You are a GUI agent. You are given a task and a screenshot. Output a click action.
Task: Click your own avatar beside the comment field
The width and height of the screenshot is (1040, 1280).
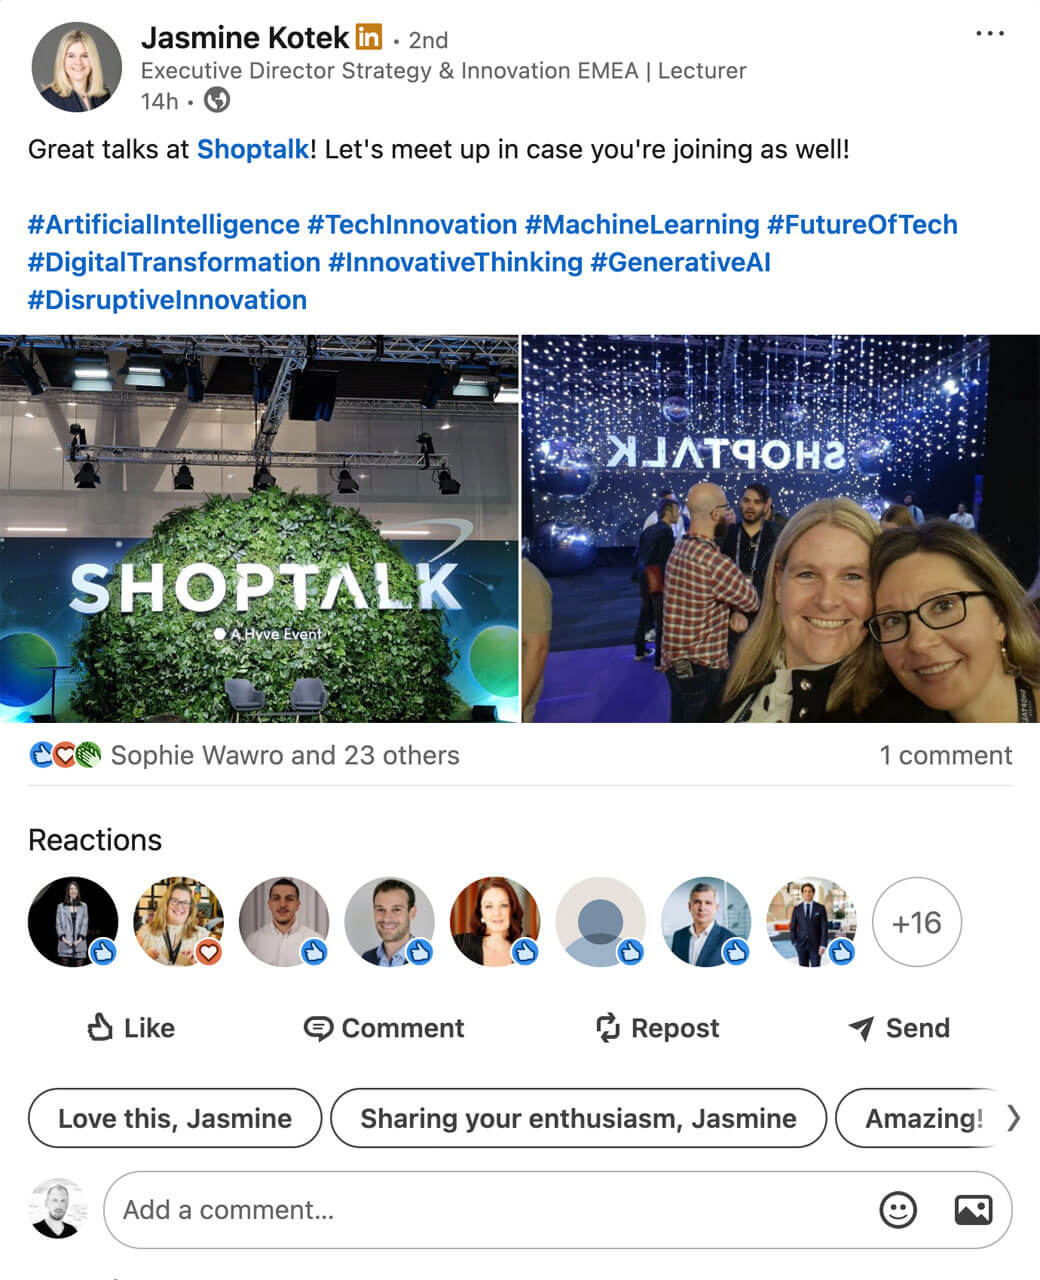tap(58, 1209)
